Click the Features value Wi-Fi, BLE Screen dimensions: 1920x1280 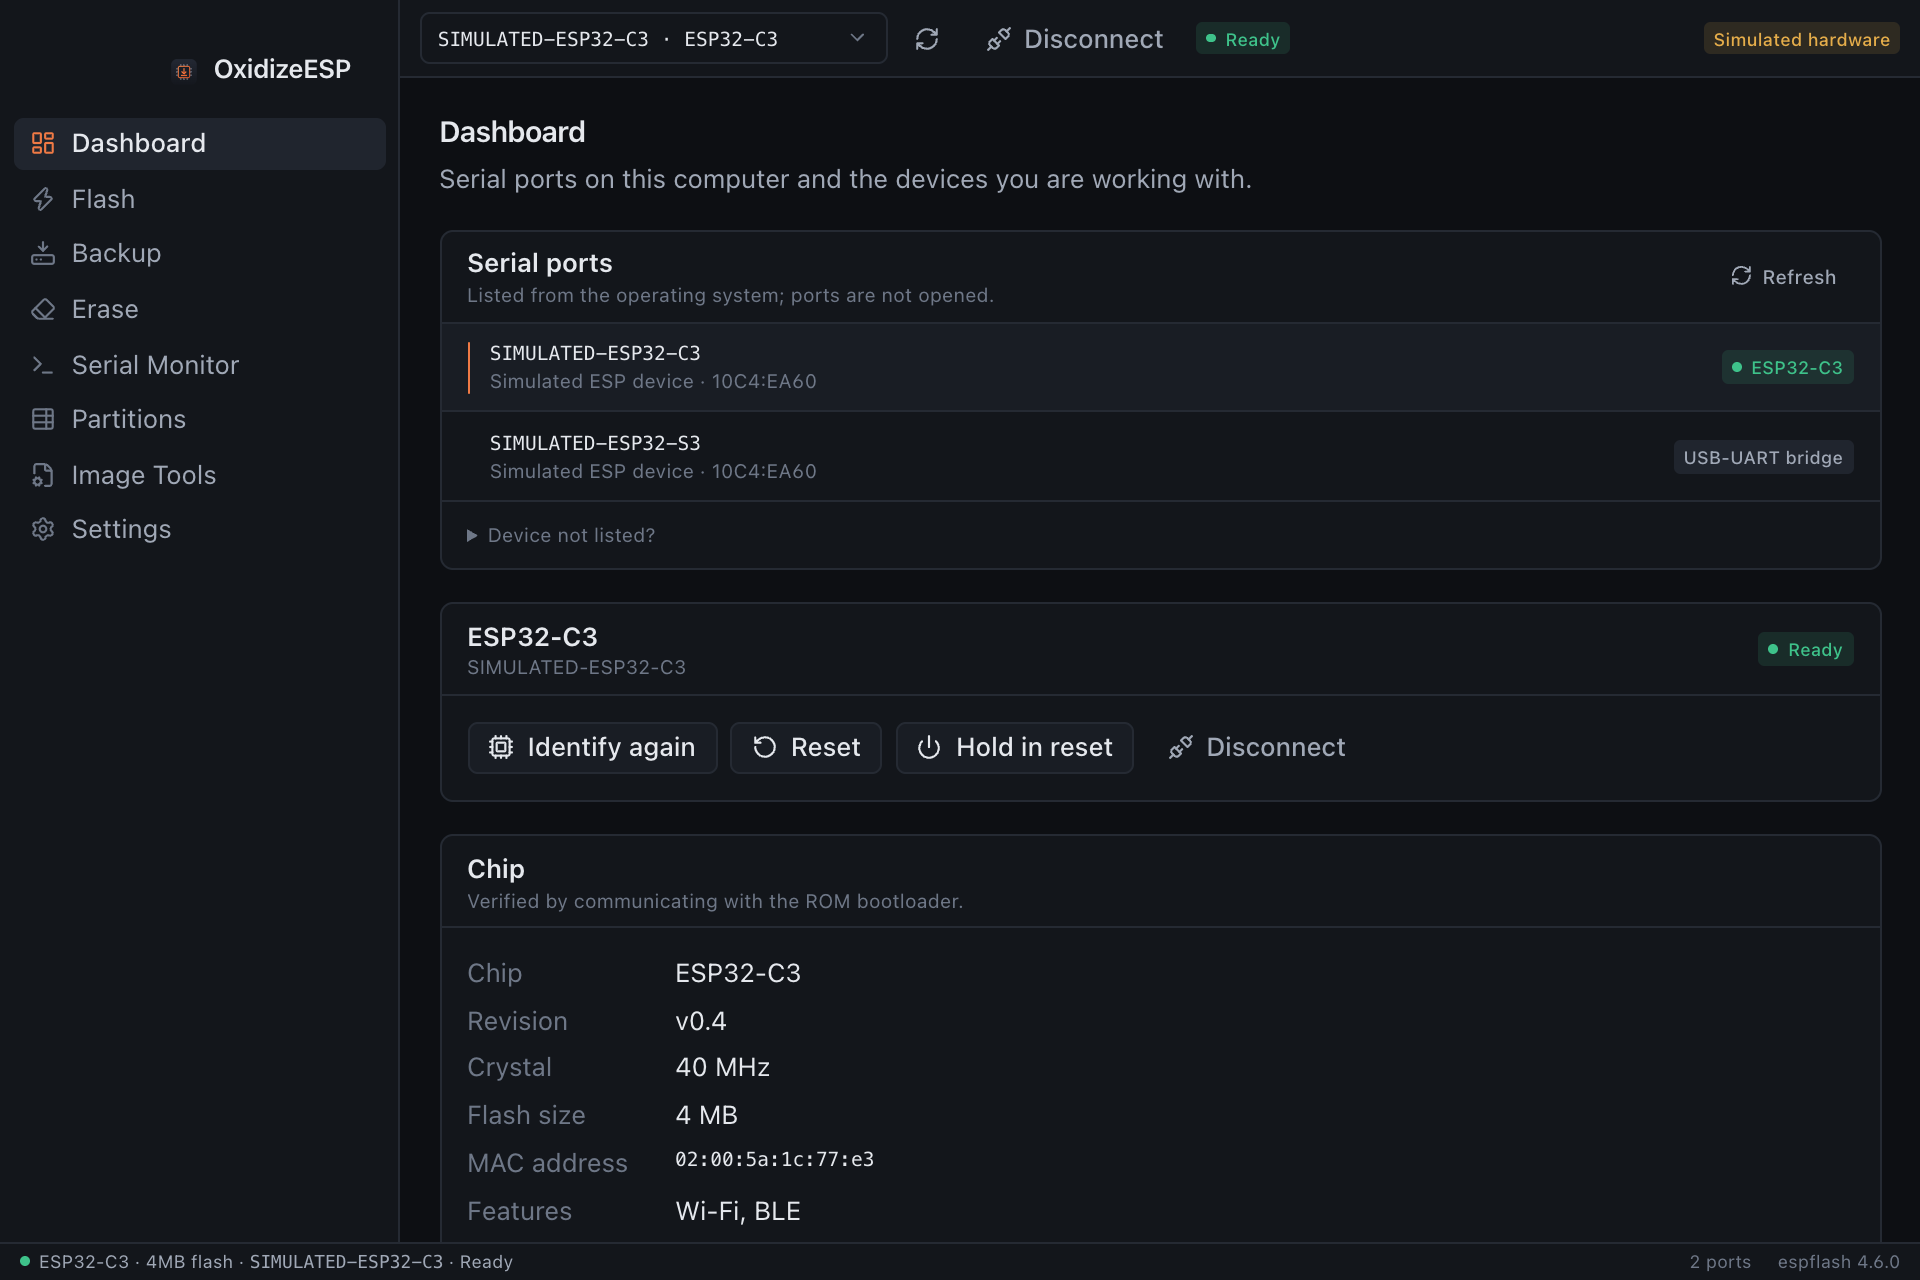click(x=738, y=1211)
